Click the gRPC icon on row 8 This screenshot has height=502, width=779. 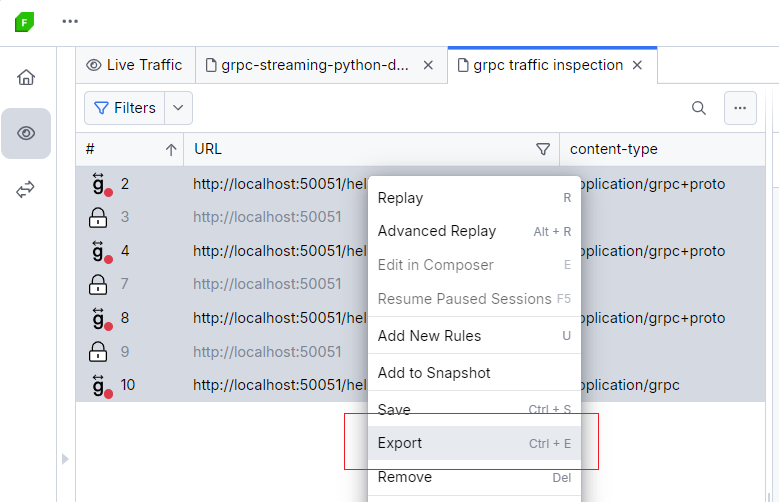(102, 319)
